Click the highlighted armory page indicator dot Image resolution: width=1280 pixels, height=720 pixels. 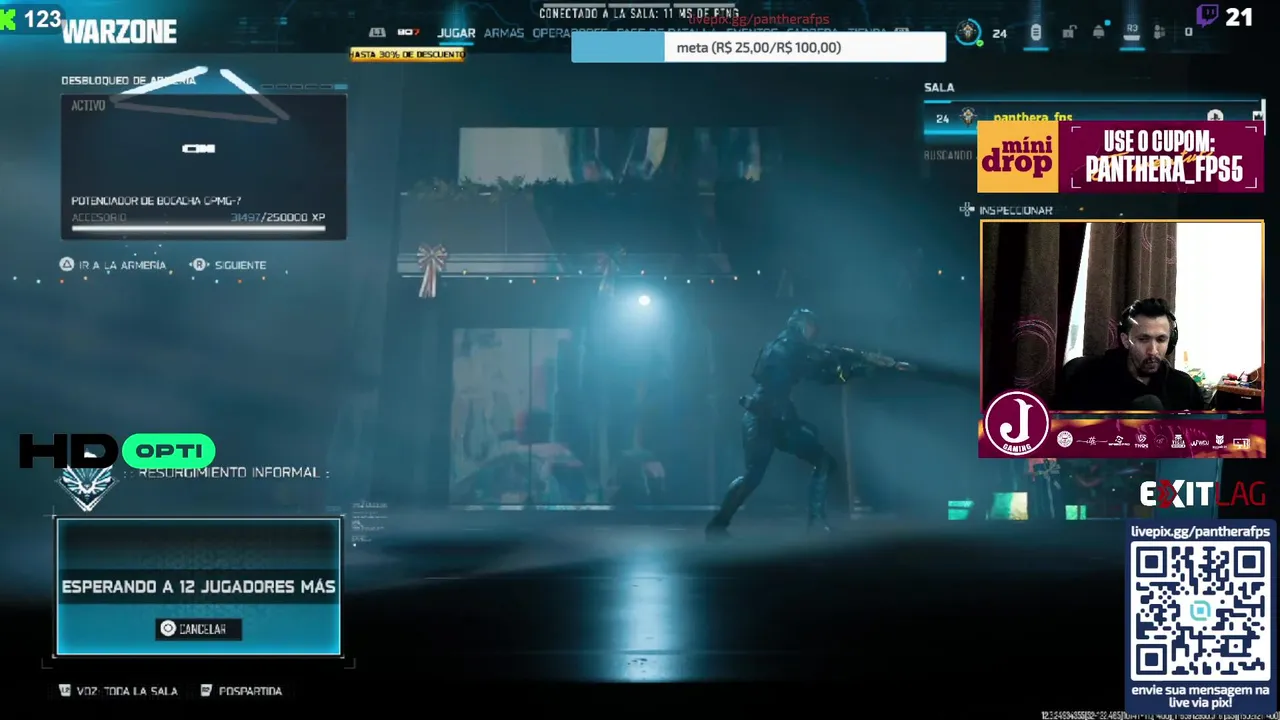click(x=340, y=87)
